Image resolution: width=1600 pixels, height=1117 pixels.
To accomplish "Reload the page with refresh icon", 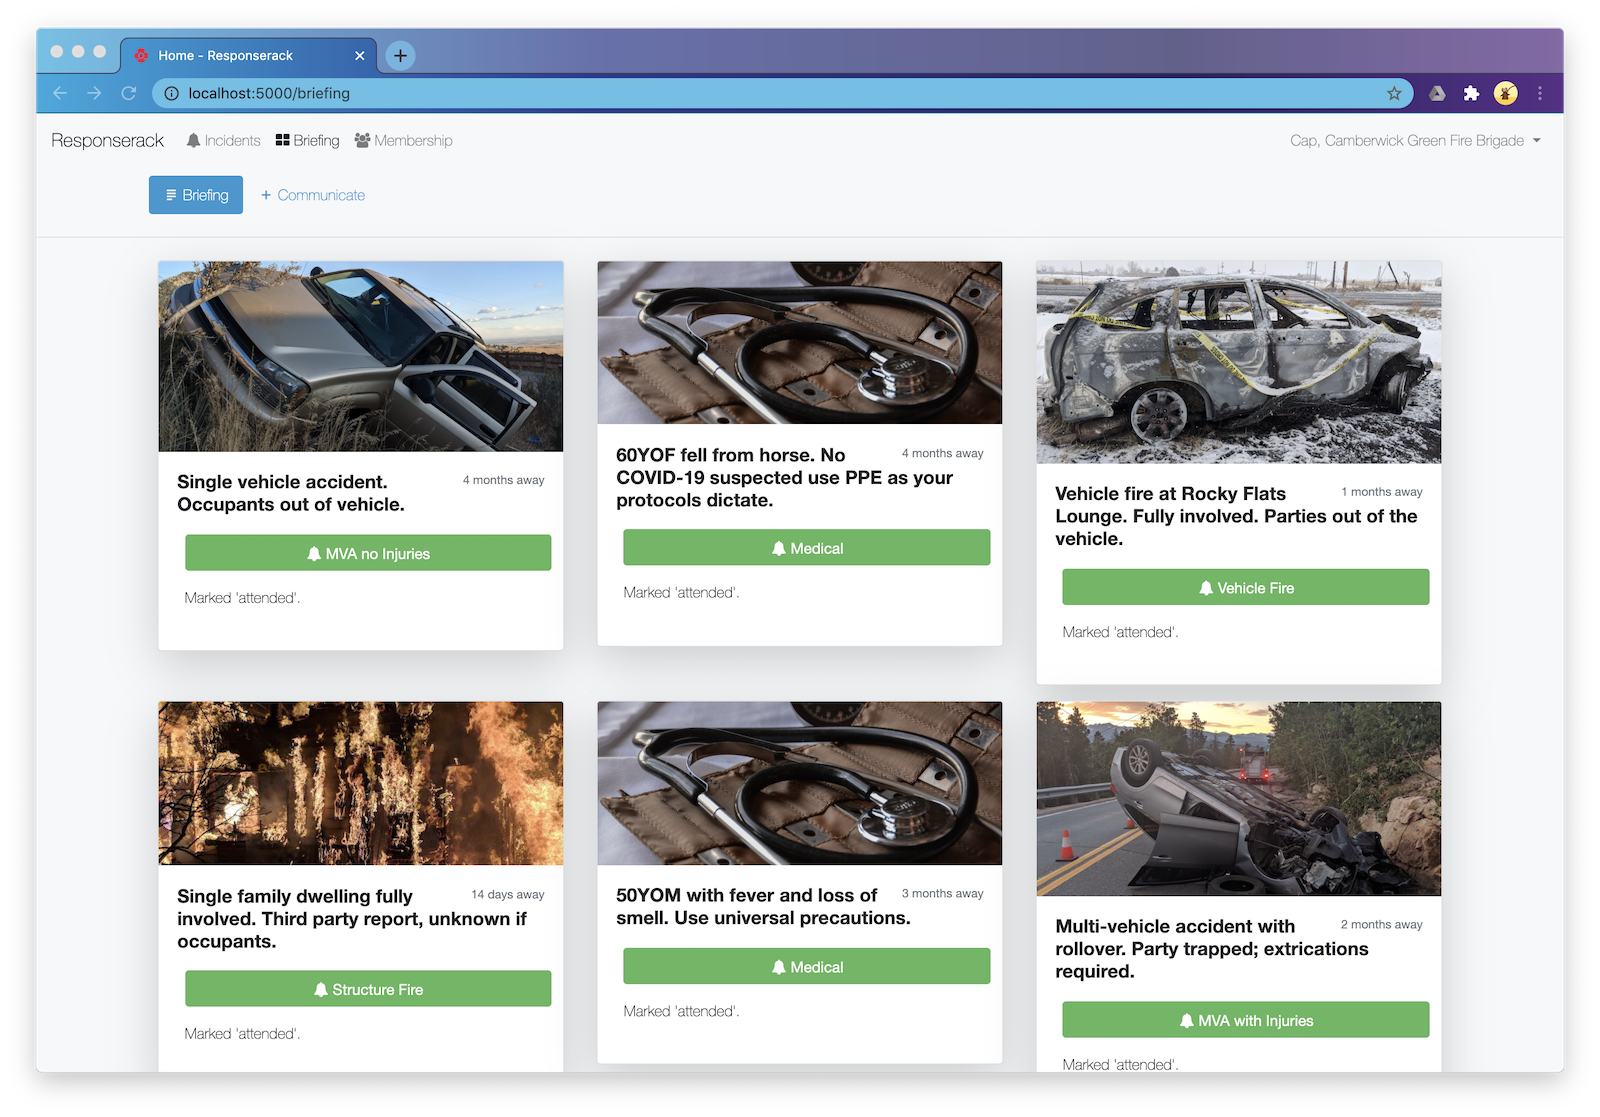I will coord(129,93).
